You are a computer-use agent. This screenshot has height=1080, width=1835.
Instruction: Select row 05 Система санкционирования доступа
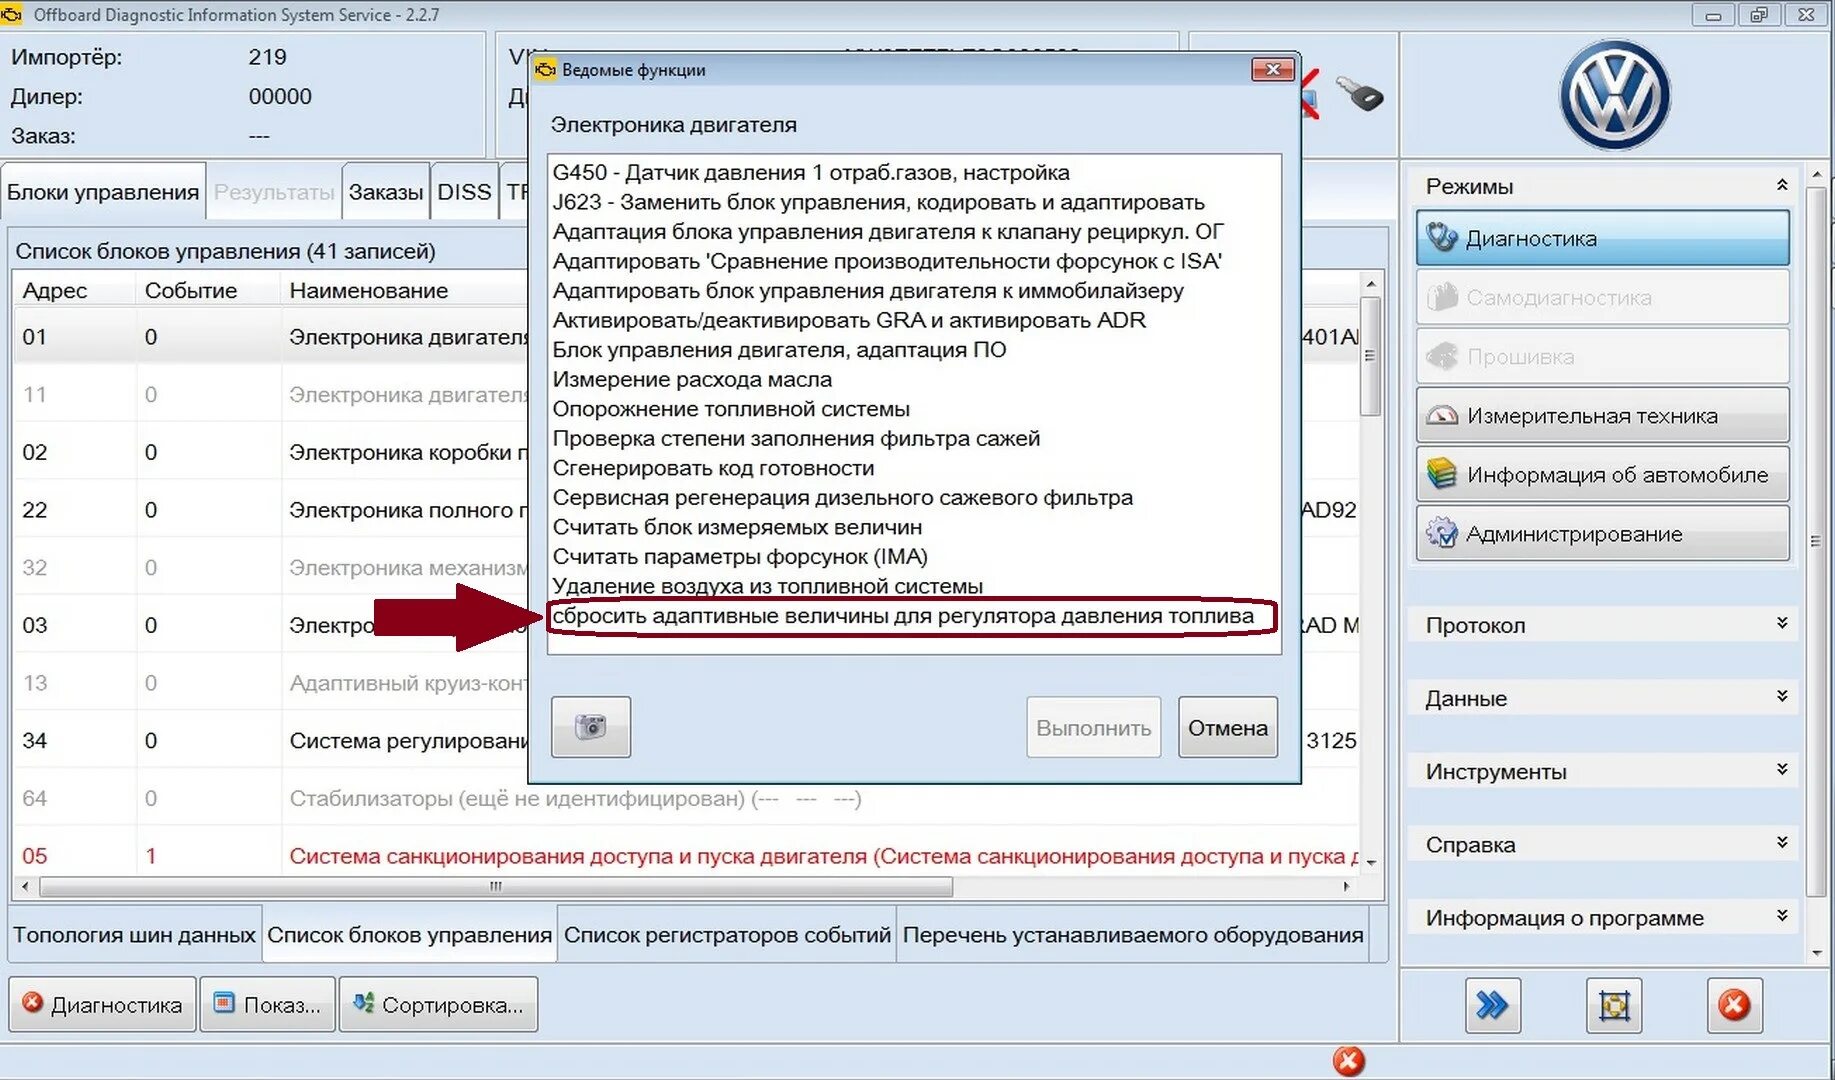(686, 856)
